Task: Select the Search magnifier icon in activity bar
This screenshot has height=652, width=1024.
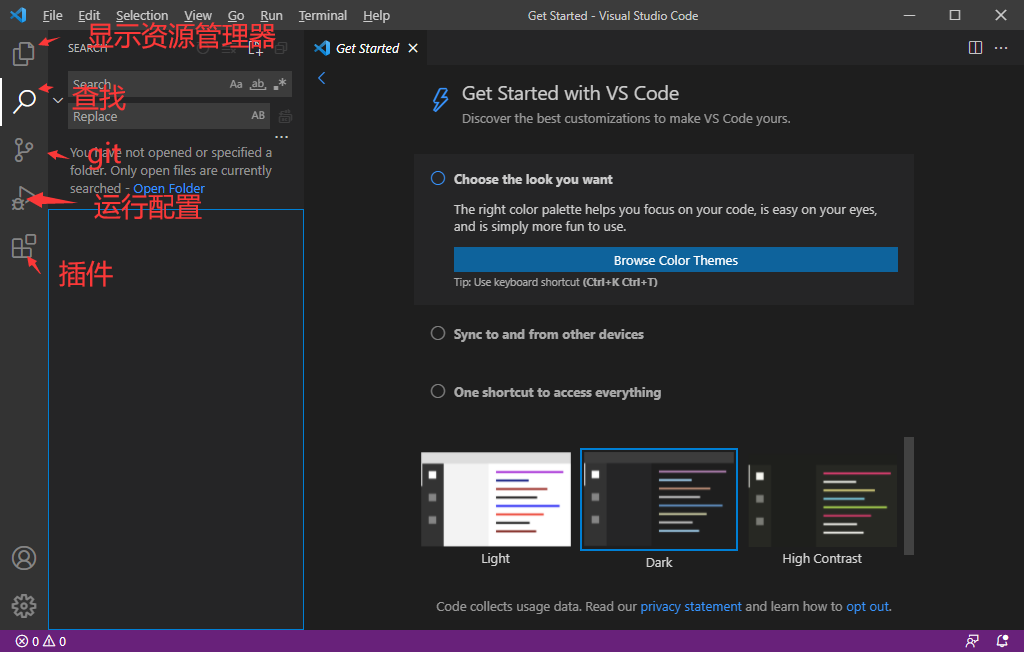Action: 24,101
